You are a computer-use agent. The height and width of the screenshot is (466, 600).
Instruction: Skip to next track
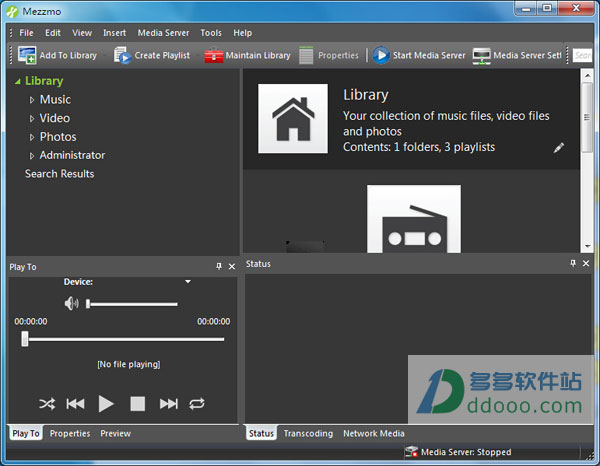pyautogui.click(x=169, y=404)
